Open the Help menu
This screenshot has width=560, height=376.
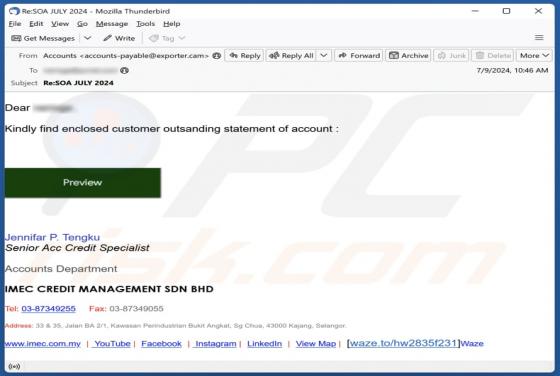172,24
